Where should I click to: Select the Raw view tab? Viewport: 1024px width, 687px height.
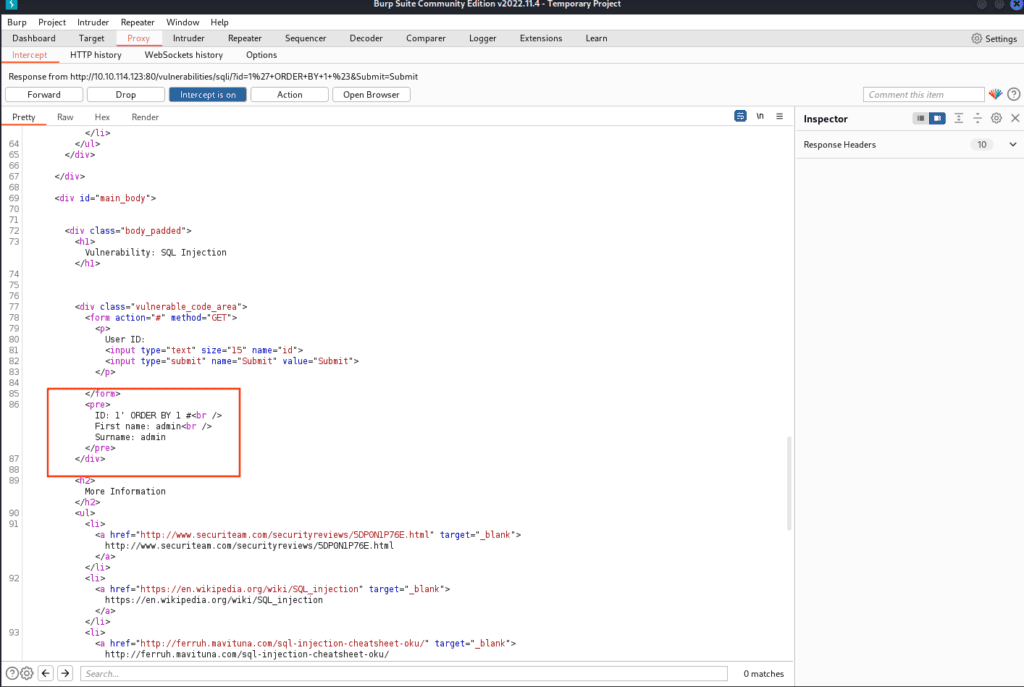click(65, 117)
